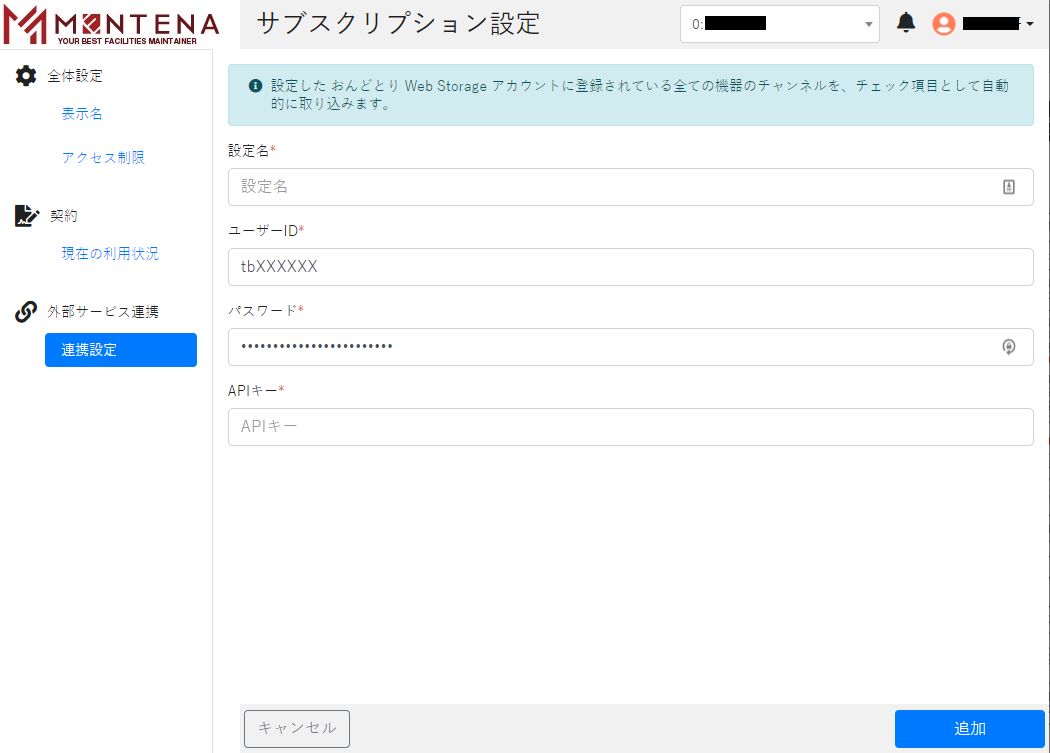
Task: Focus the 設定名 text field
Action: click(610, 187)
